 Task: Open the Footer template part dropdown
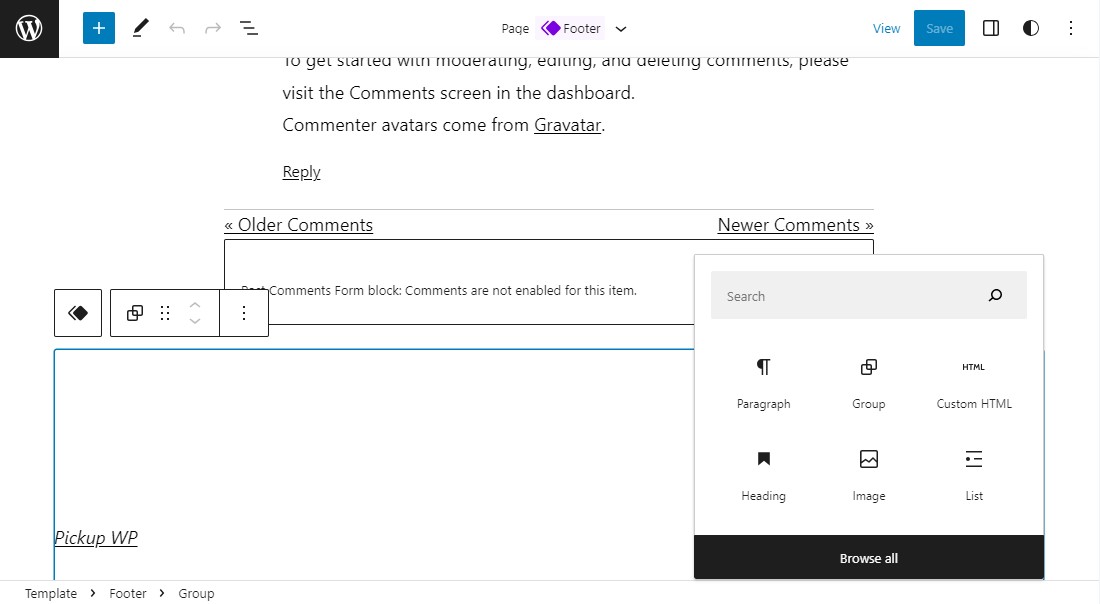621,29
